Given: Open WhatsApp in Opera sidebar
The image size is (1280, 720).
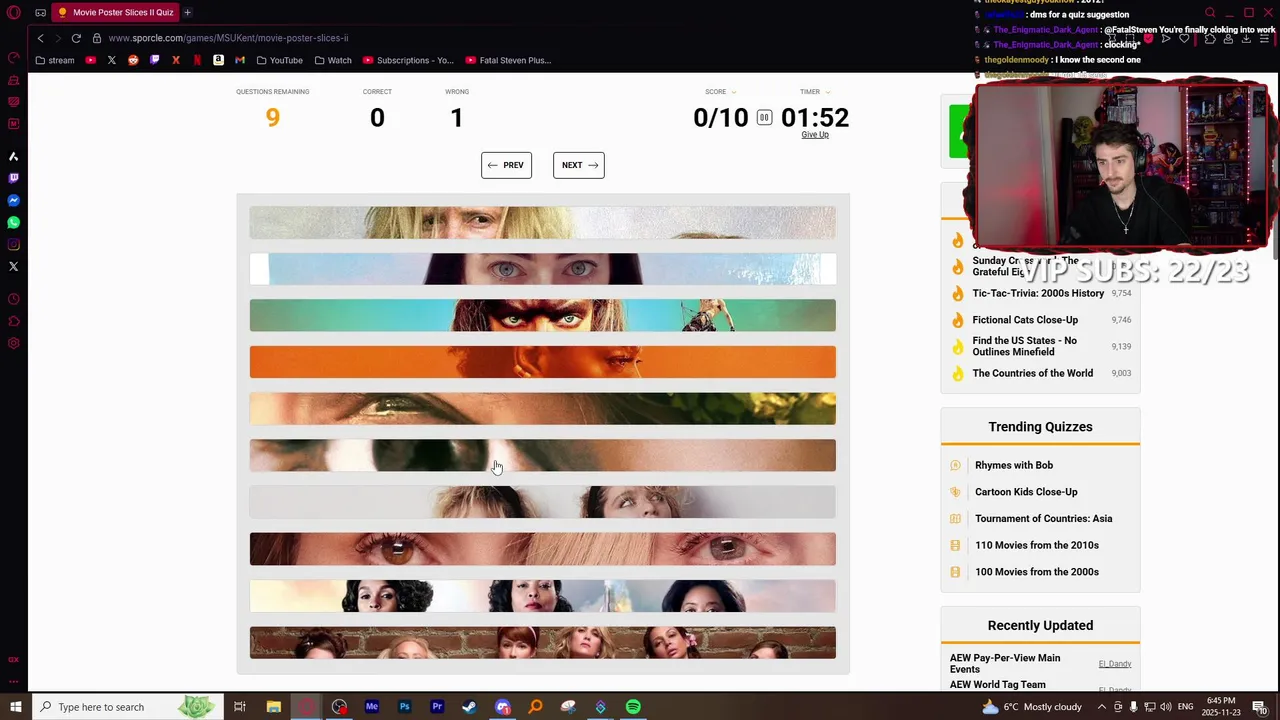Looking at the screenshot, I should [14, 222].
